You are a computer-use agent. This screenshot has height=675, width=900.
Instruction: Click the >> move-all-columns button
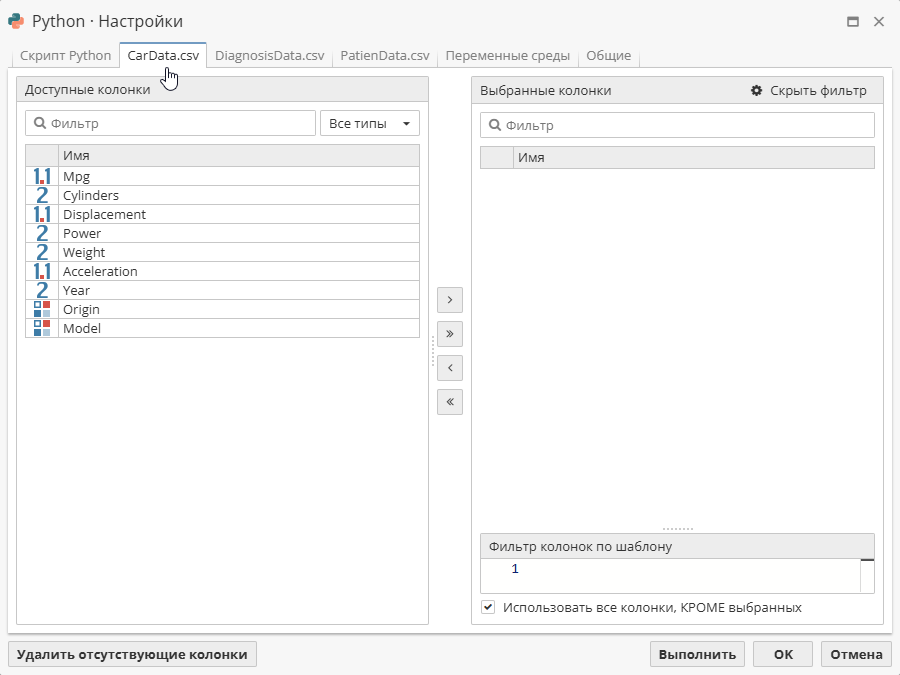point(449,333)
